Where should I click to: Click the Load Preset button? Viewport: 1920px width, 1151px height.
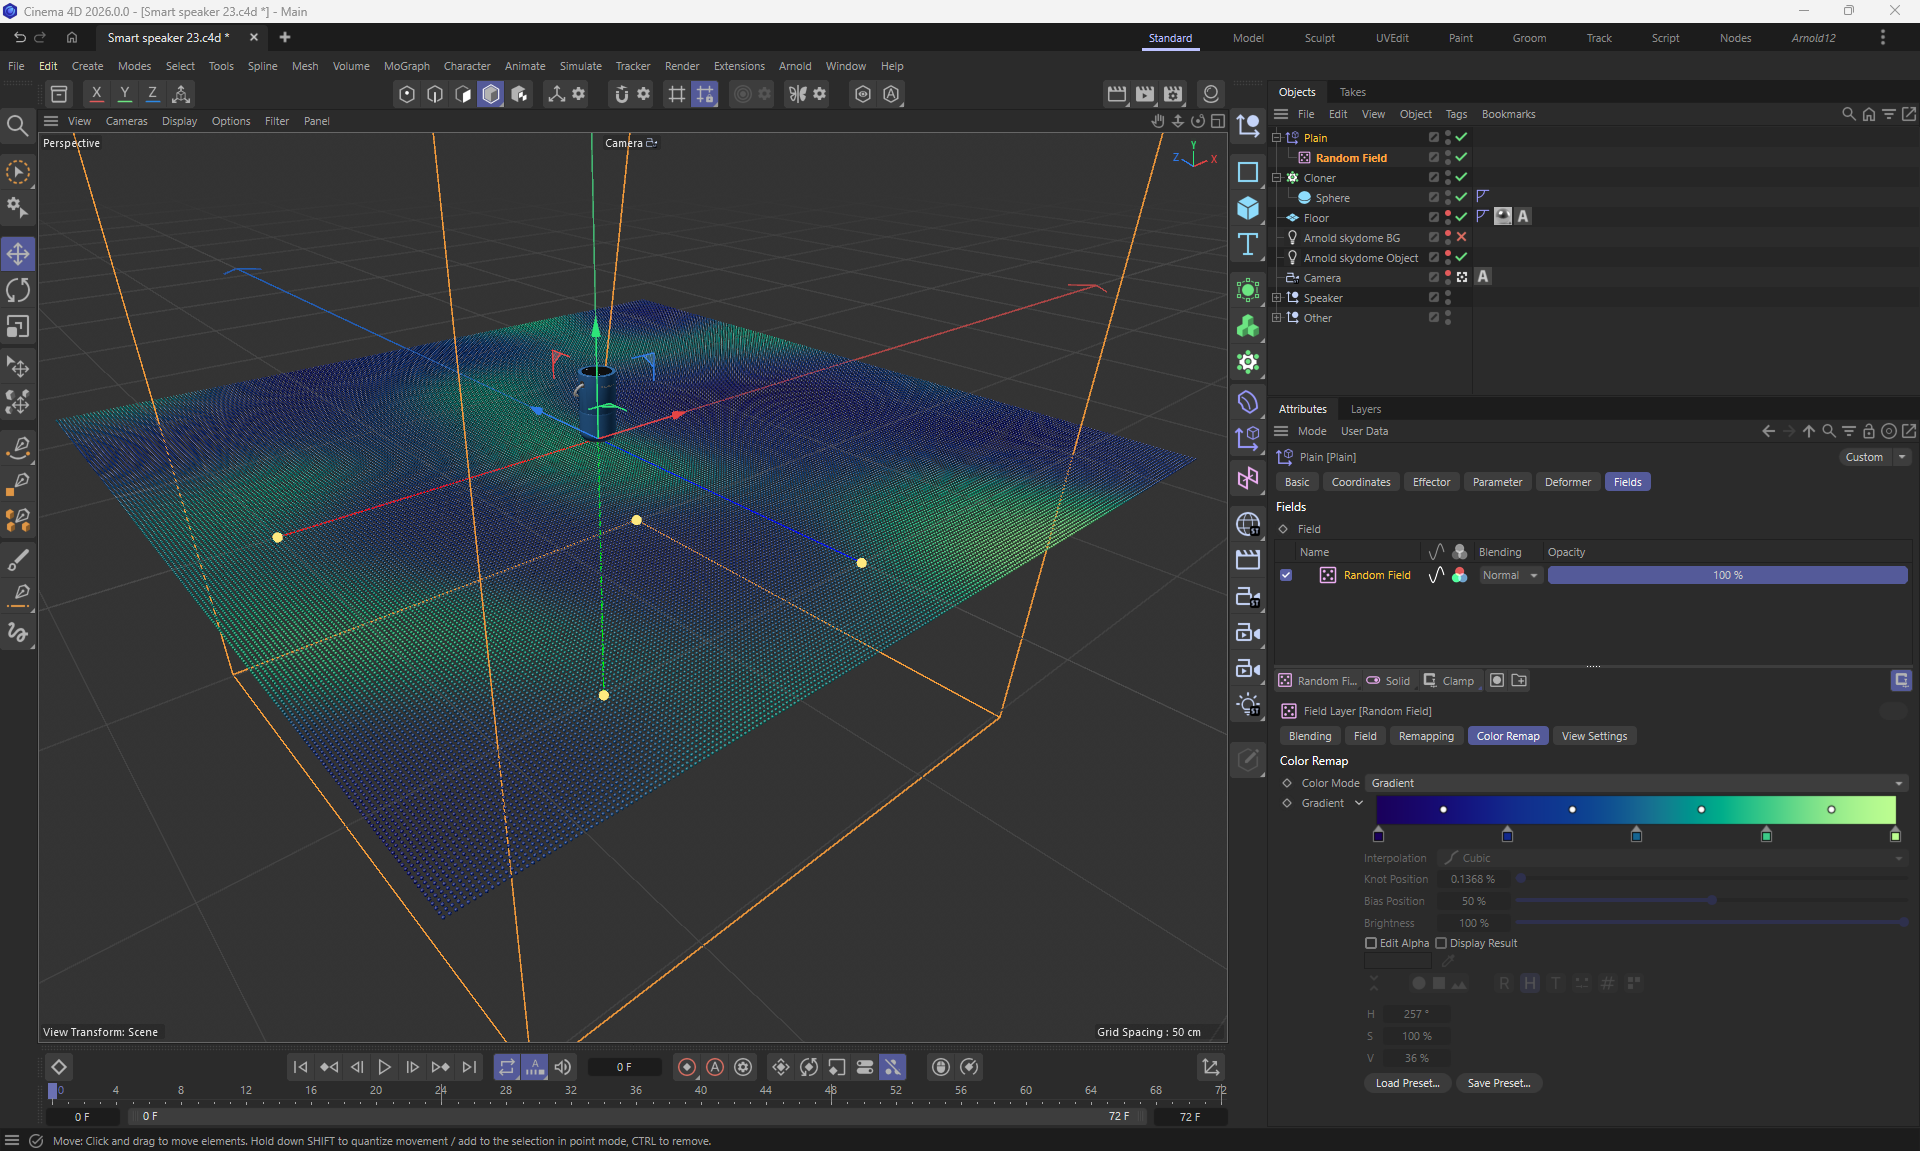coord(1407,1083)
